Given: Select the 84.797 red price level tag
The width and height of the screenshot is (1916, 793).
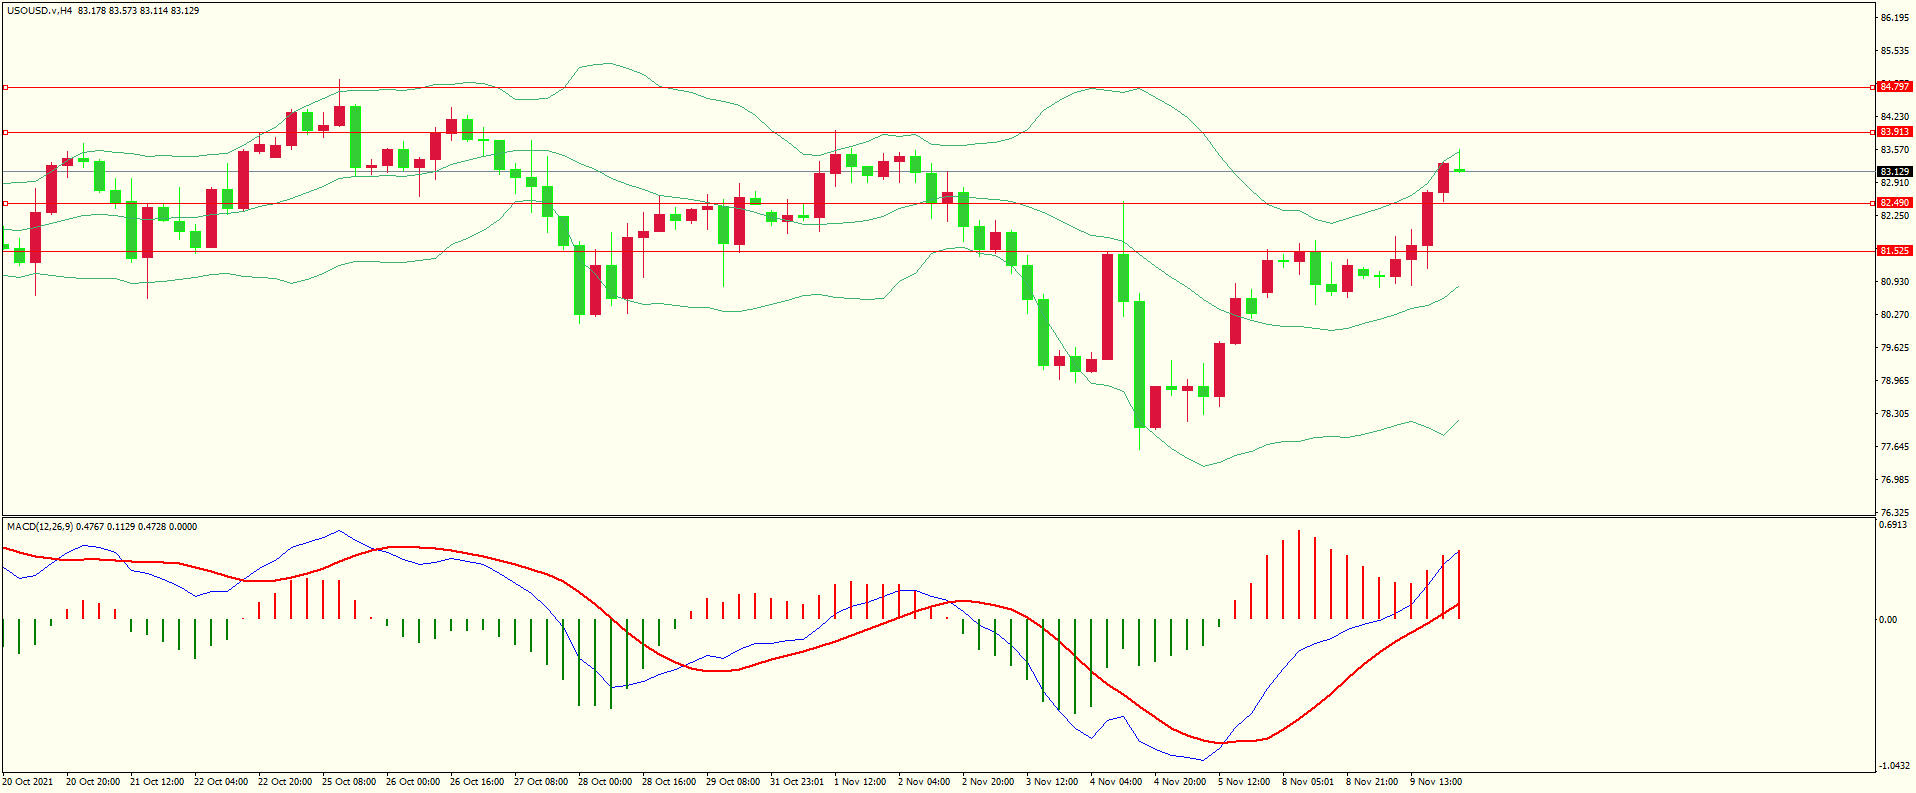Looking at the screenshot, I should (x=1894, y=87).
